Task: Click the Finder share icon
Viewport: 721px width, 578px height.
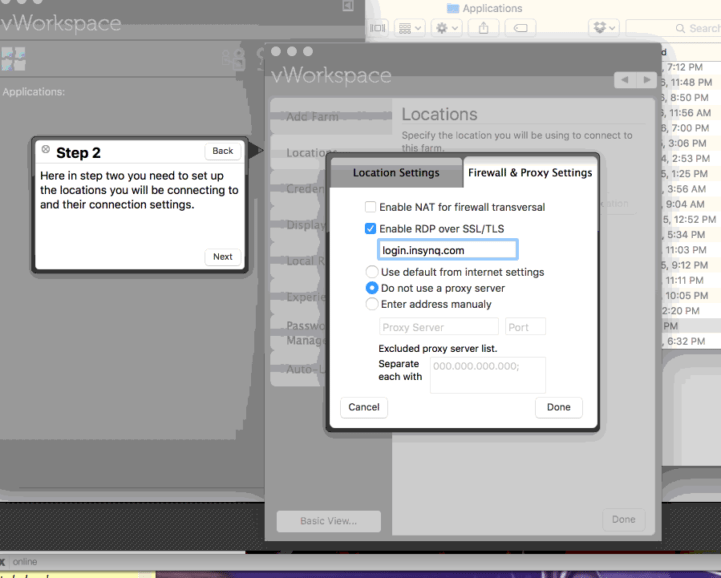Action: (x=483, y=28)
